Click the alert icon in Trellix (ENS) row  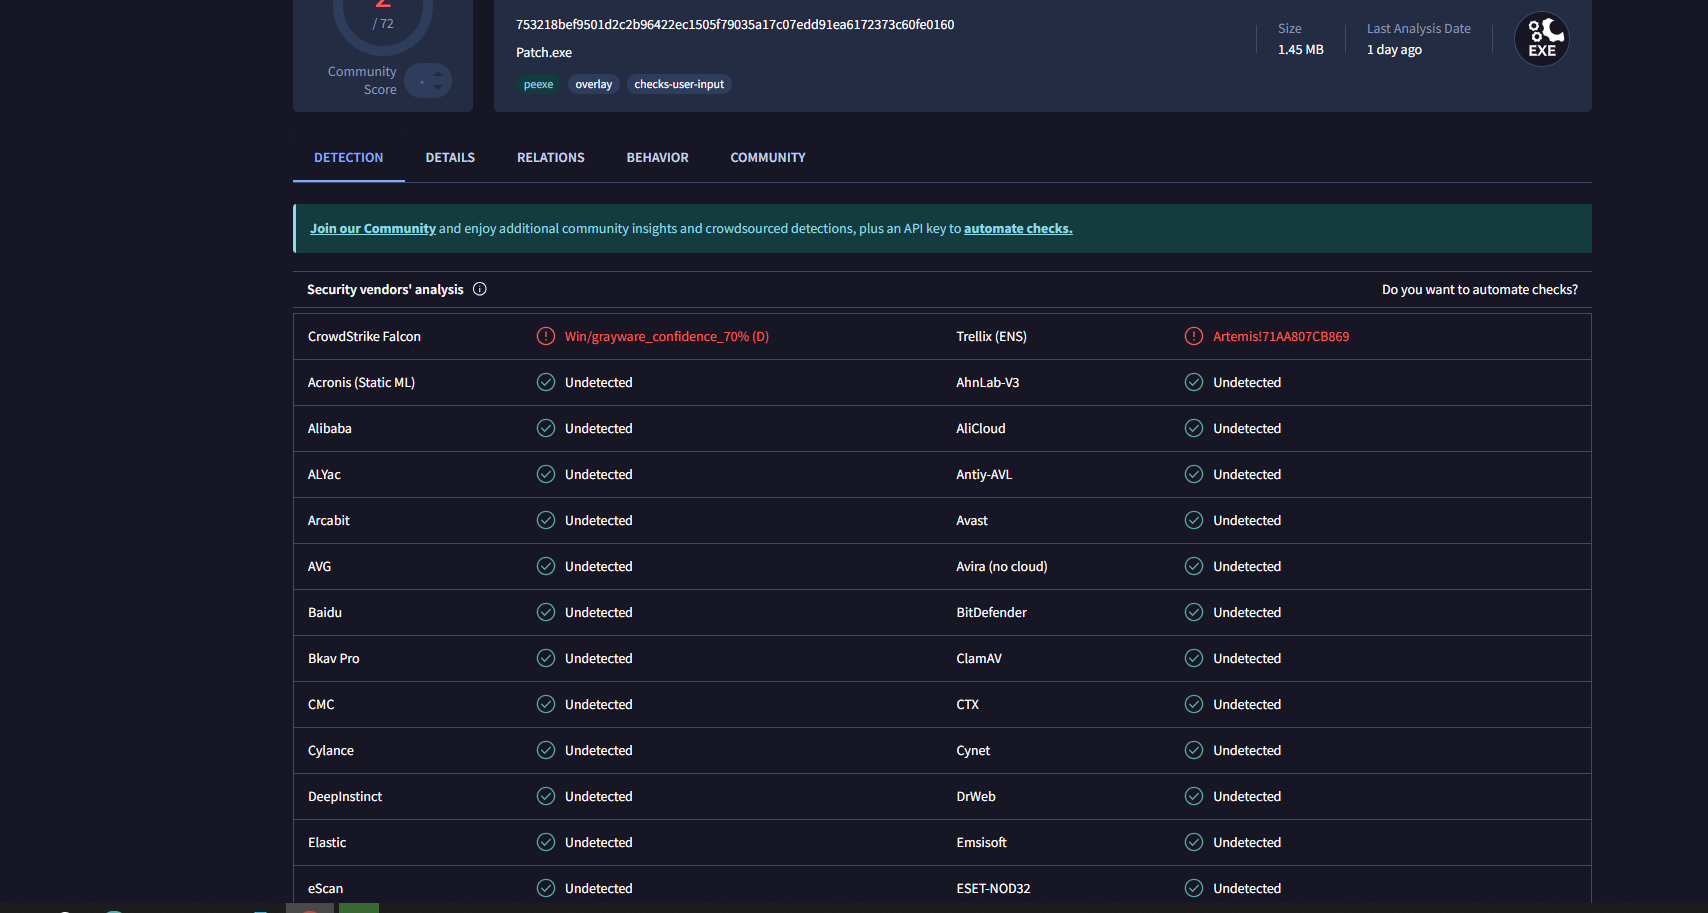[x=1194, y=336]
